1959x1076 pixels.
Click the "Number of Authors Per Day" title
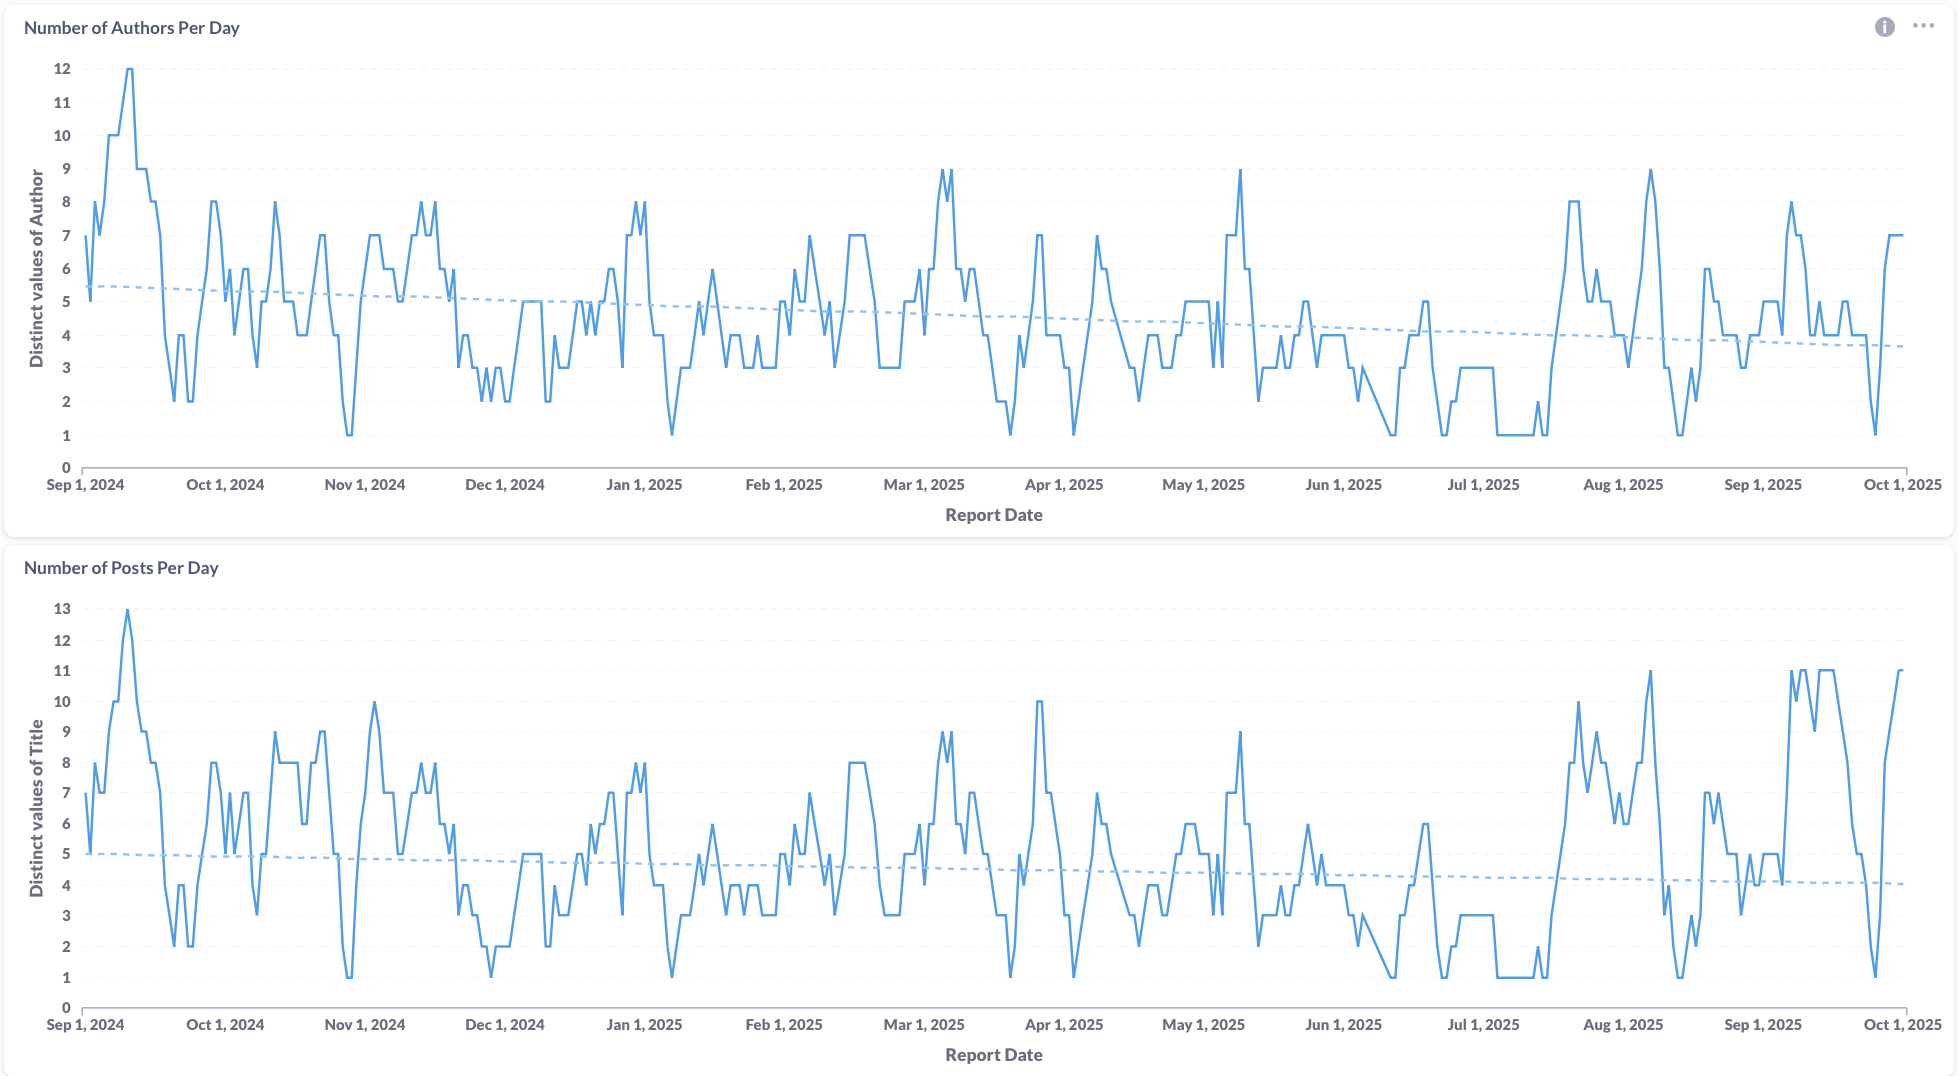(x=132, y=28)
